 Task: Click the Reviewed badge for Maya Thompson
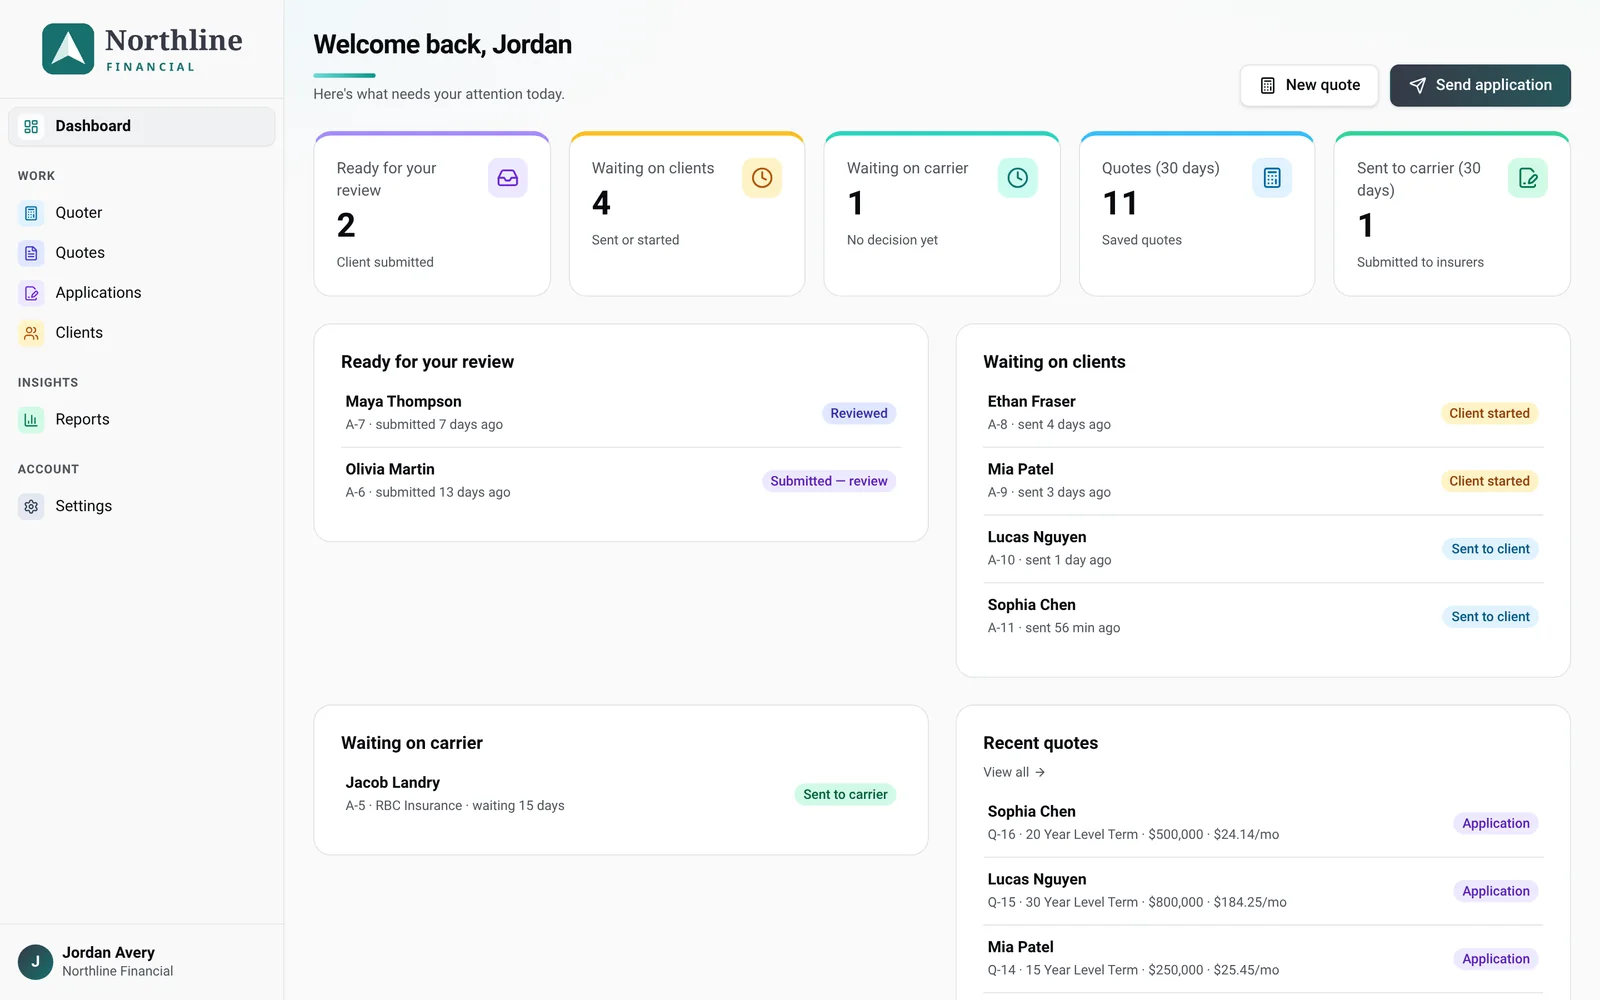[859, 413]
